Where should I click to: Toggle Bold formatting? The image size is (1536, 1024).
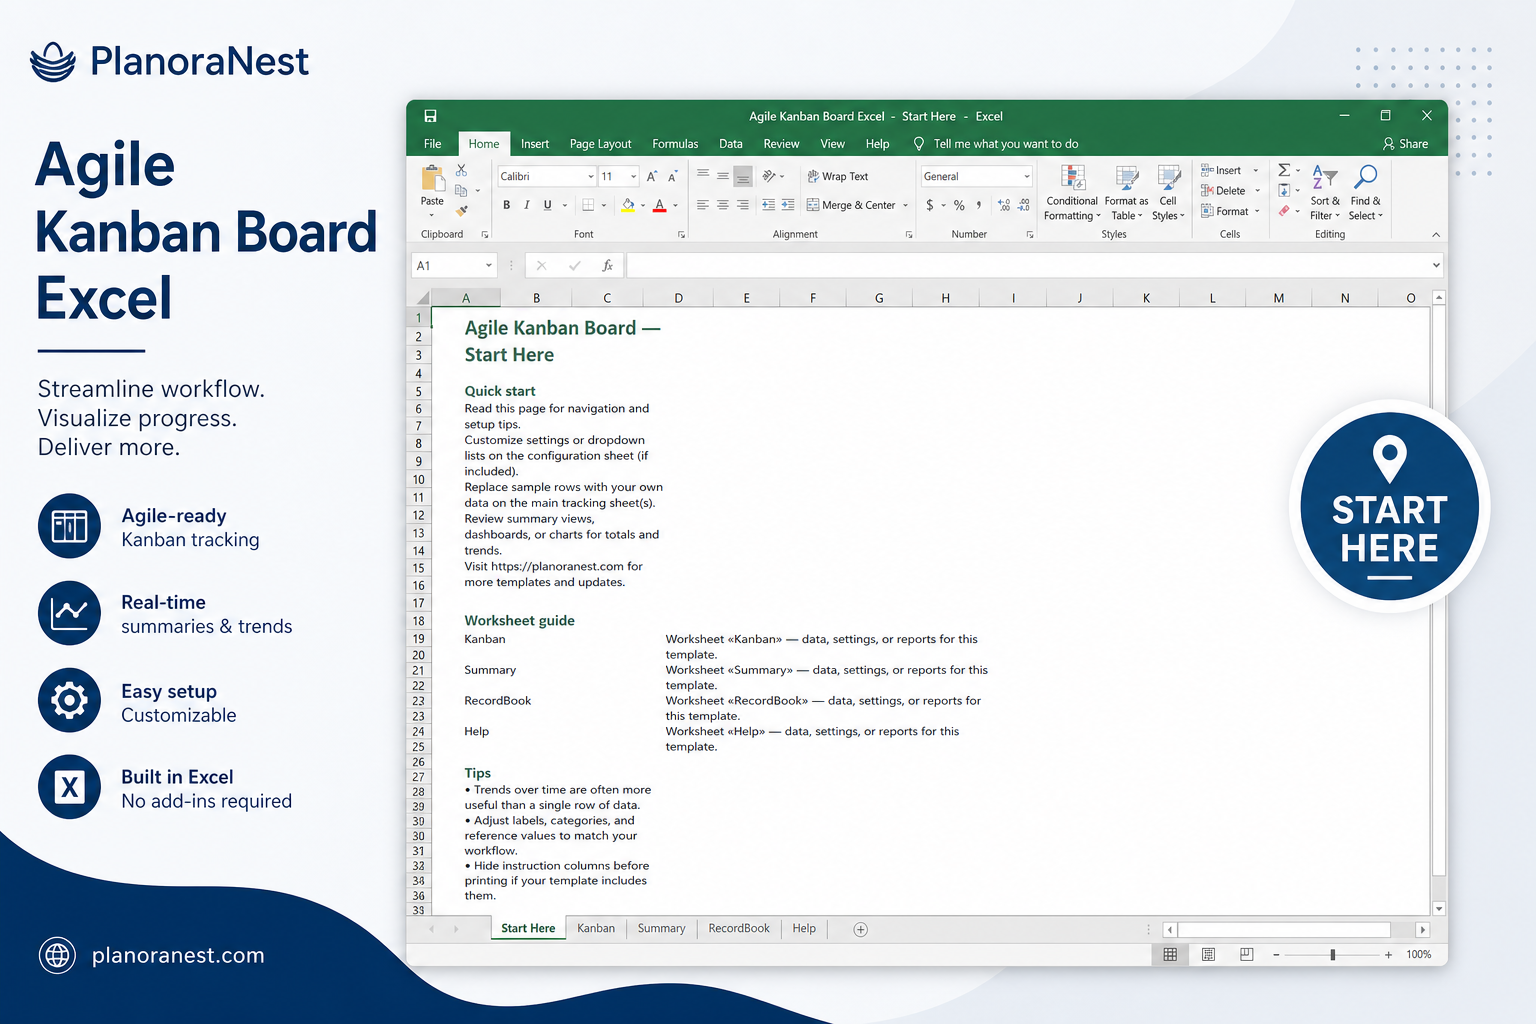tap(507, 205)
